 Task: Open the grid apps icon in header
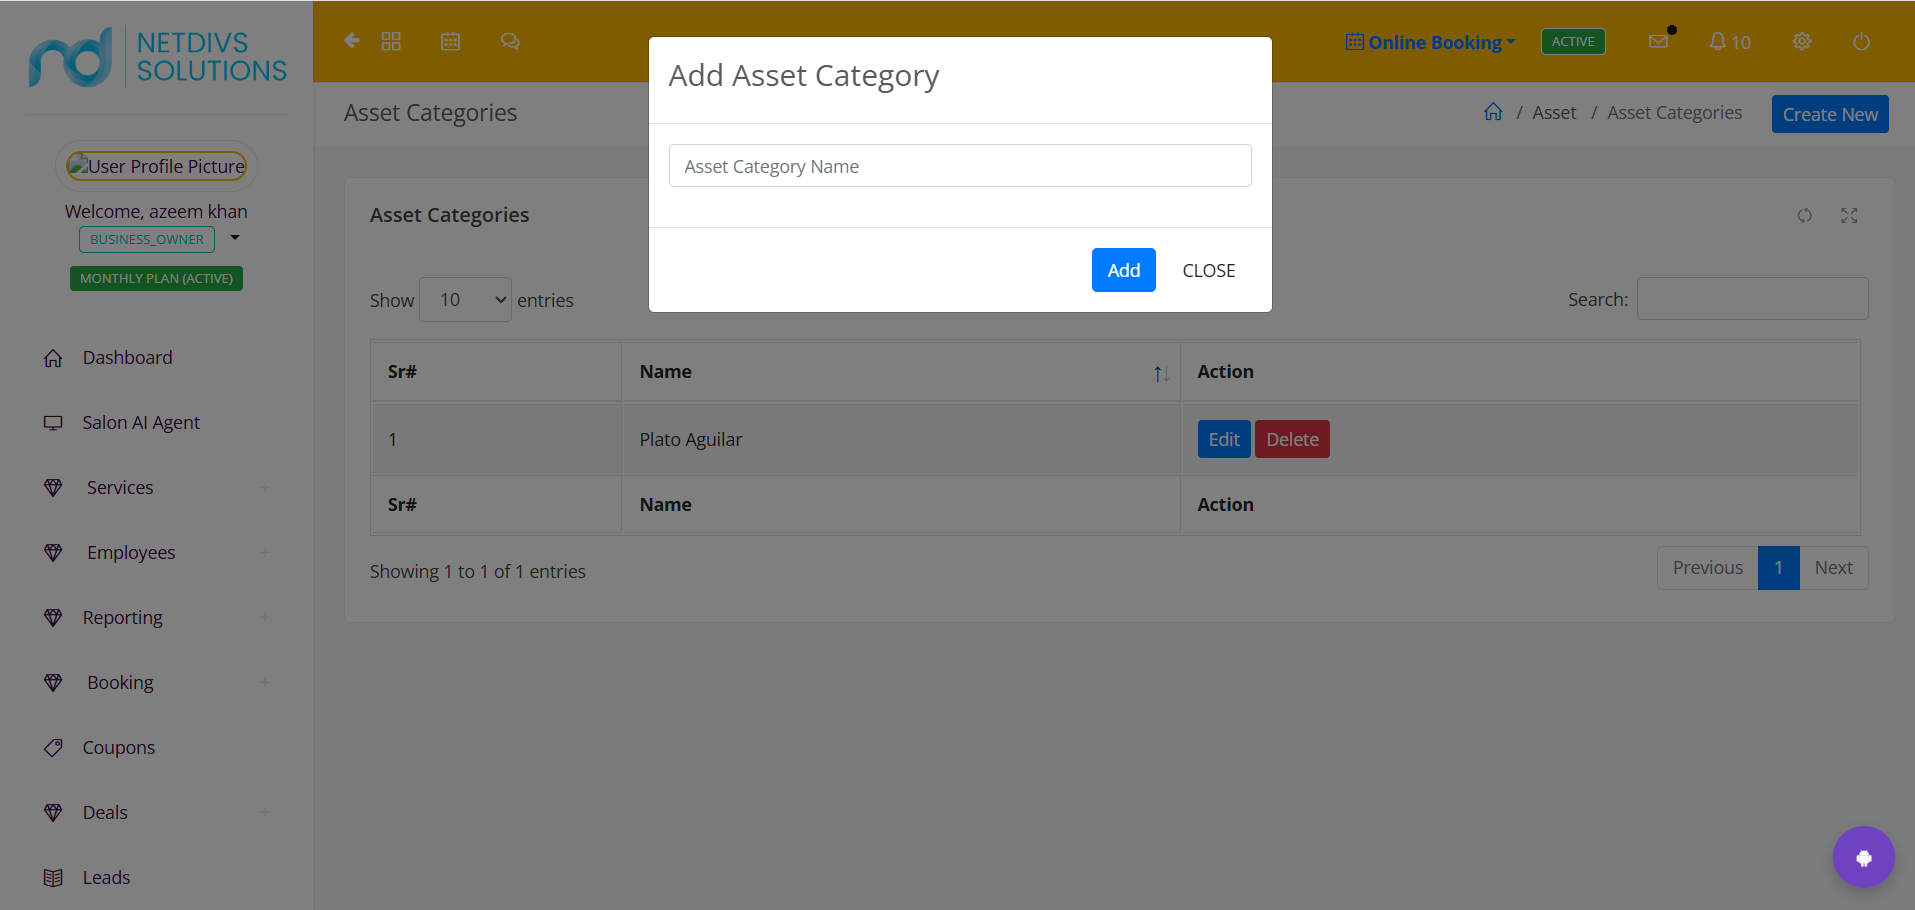(x=391, y=41)
